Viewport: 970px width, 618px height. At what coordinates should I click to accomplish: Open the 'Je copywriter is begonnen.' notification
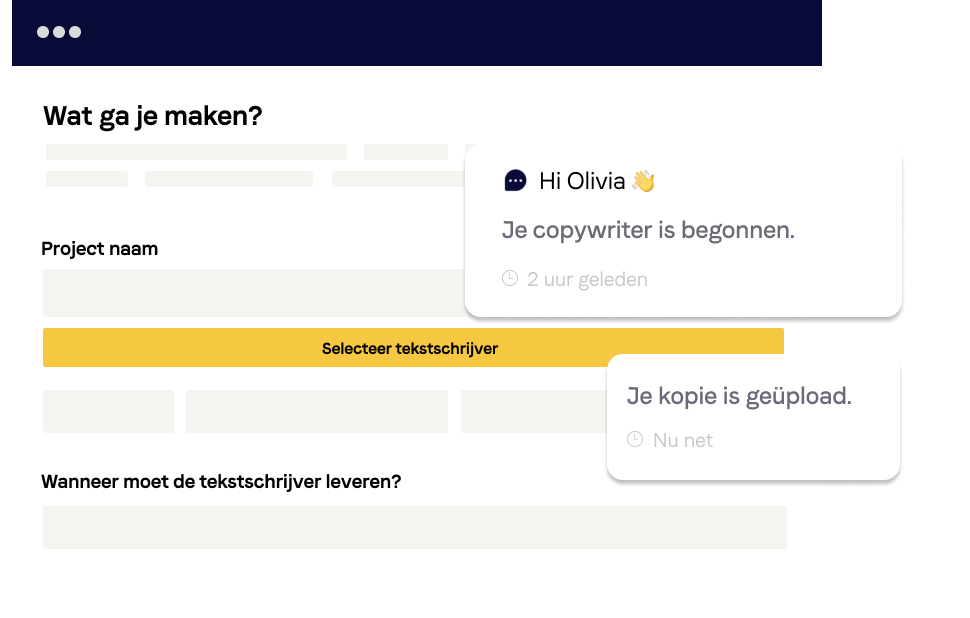pos(648,231)
